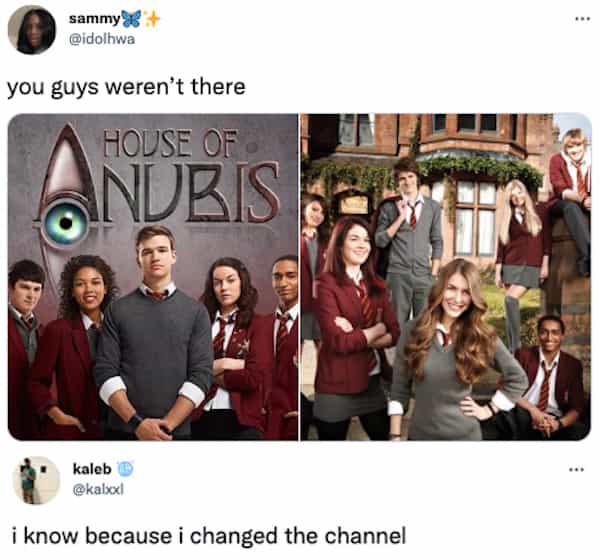Open kaleb's profile avatar
The height and width of the screenshot is (560, 600).
coord(36,480)
